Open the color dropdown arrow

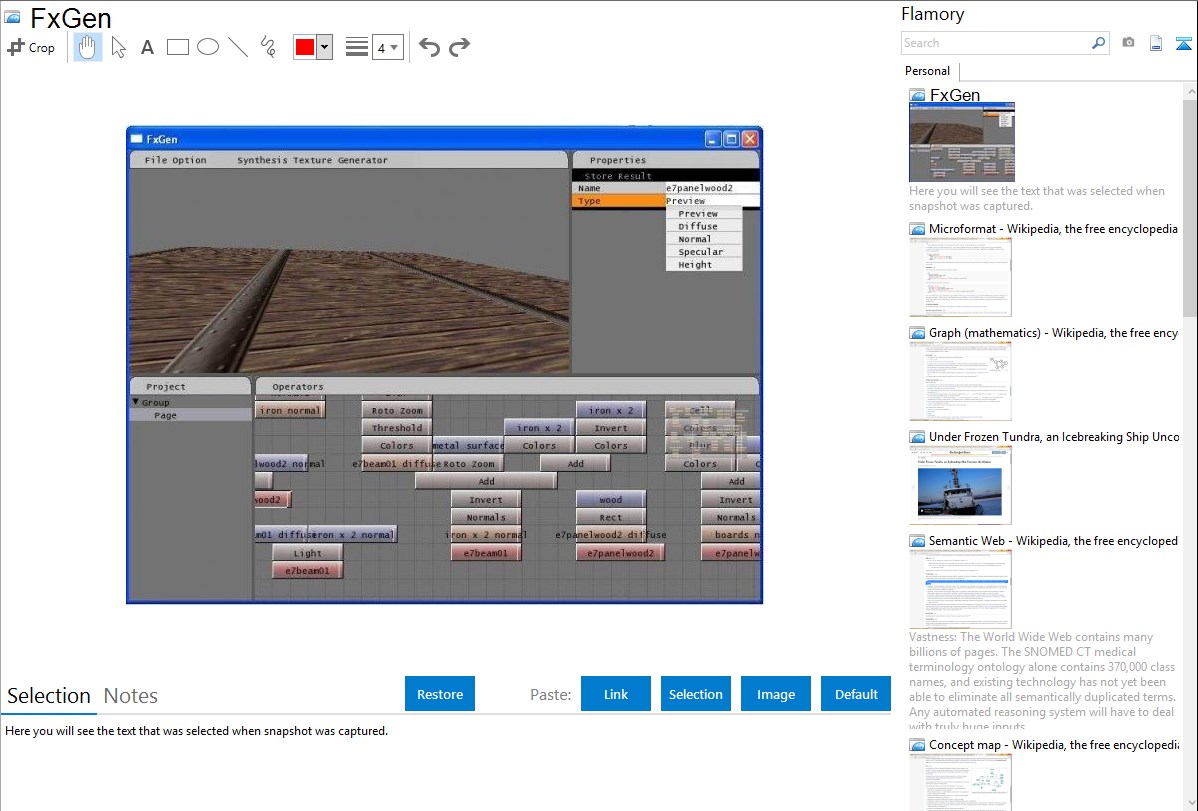pos(325,47)
